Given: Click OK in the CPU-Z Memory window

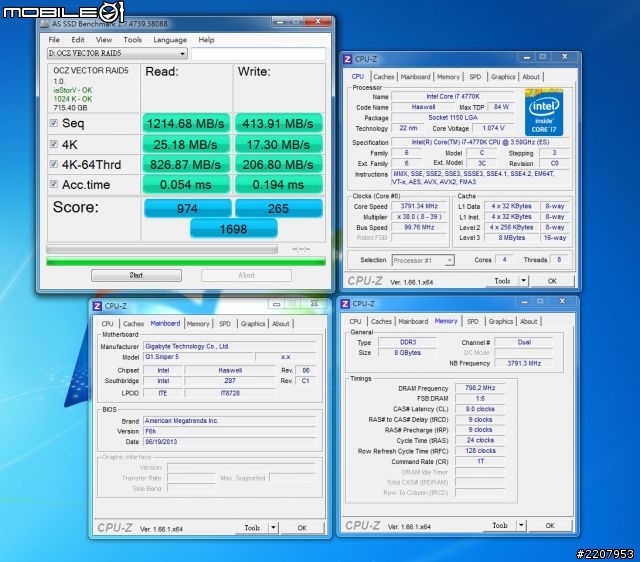Looking at the screenshot, I should pos(550,525).
